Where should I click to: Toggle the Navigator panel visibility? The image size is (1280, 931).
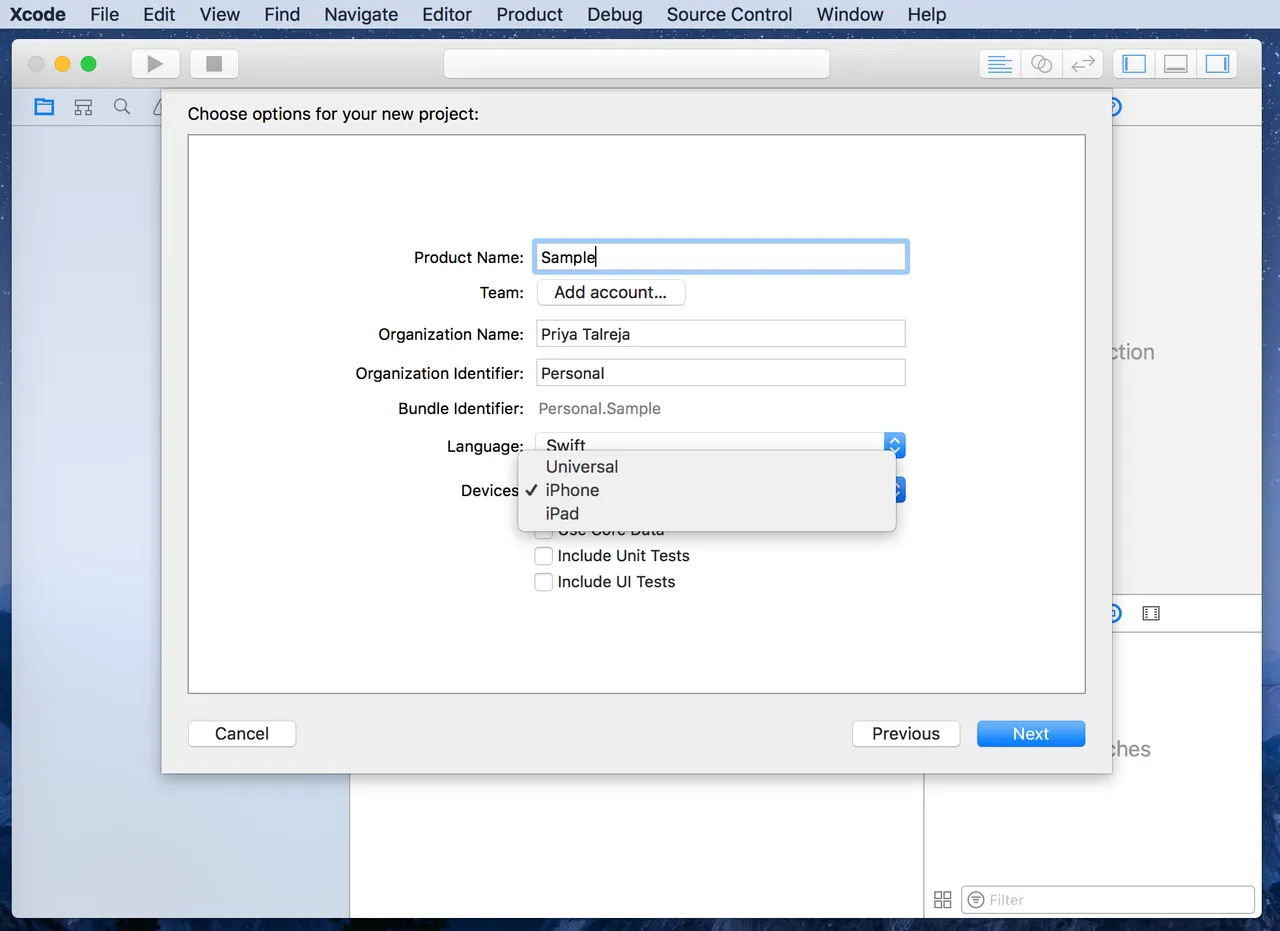click(1134, 64)
